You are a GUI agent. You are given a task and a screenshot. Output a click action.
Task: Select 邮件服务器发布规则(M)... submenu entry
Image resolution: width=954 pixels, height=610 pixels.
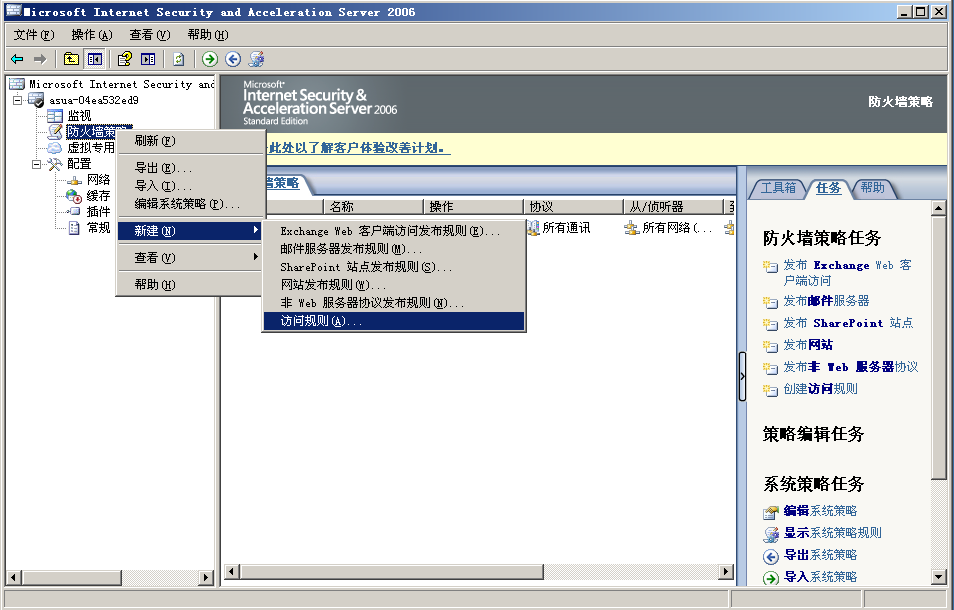click(394, 249)
